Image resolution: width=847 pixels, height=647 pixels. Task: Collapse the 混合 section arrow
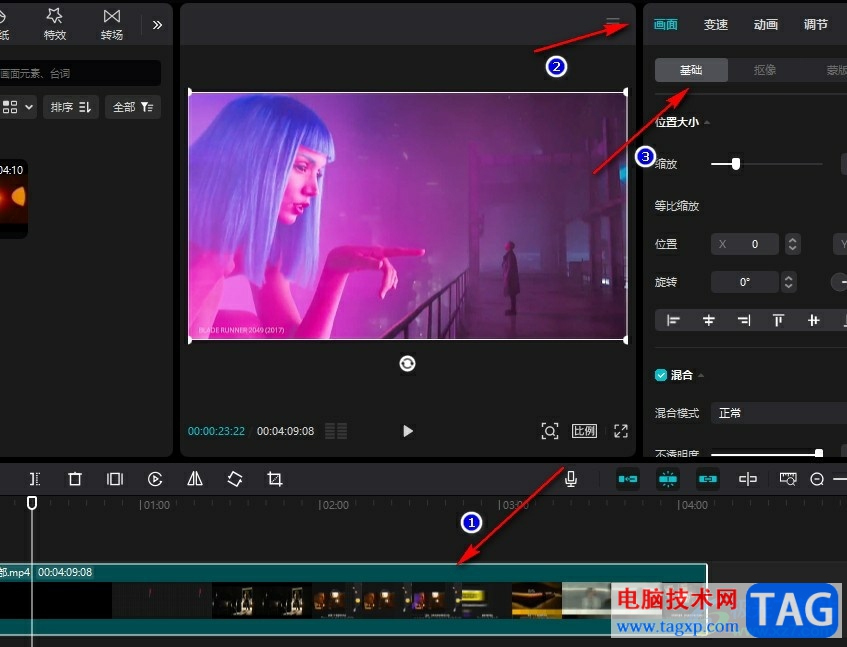pyautogui.click(x=701, y=375)
